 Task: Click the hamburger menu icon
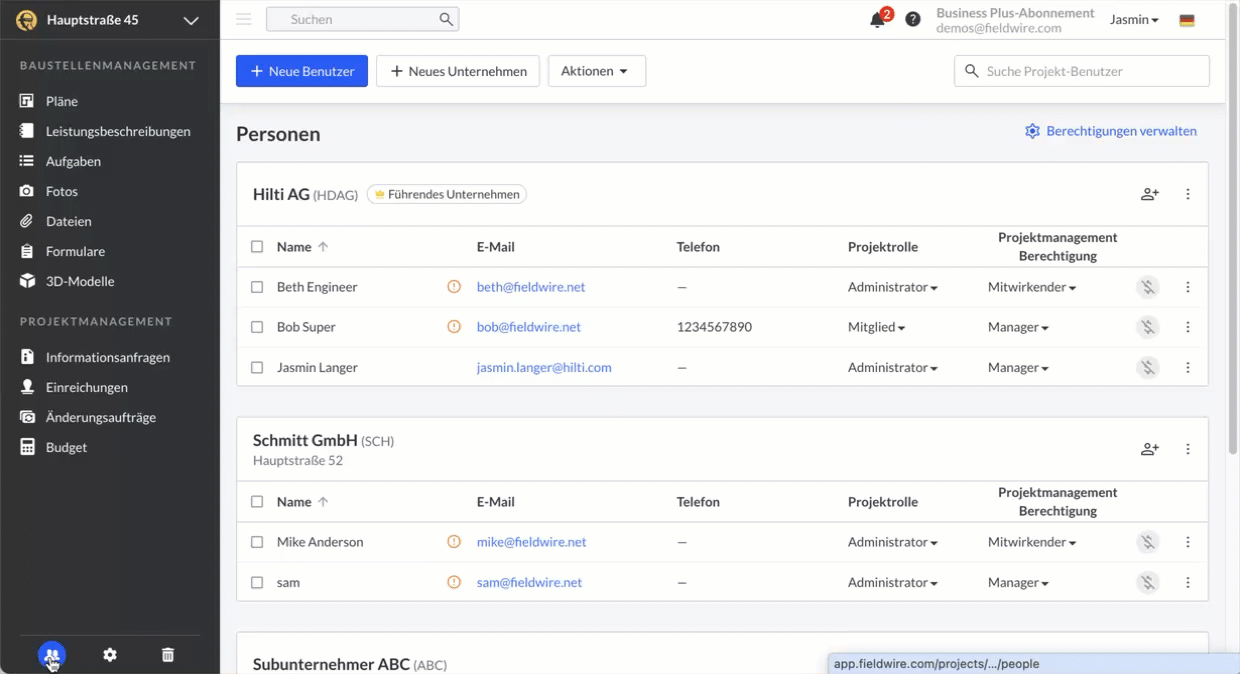pyautogui.click(x=243, y=19)
